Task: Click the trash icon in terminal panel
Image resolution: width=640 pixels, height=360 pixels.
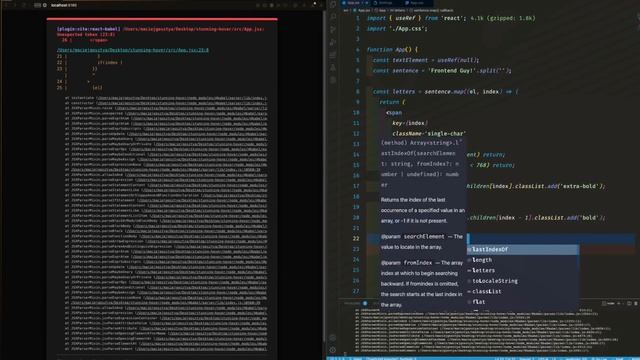Action: (636, 304)
